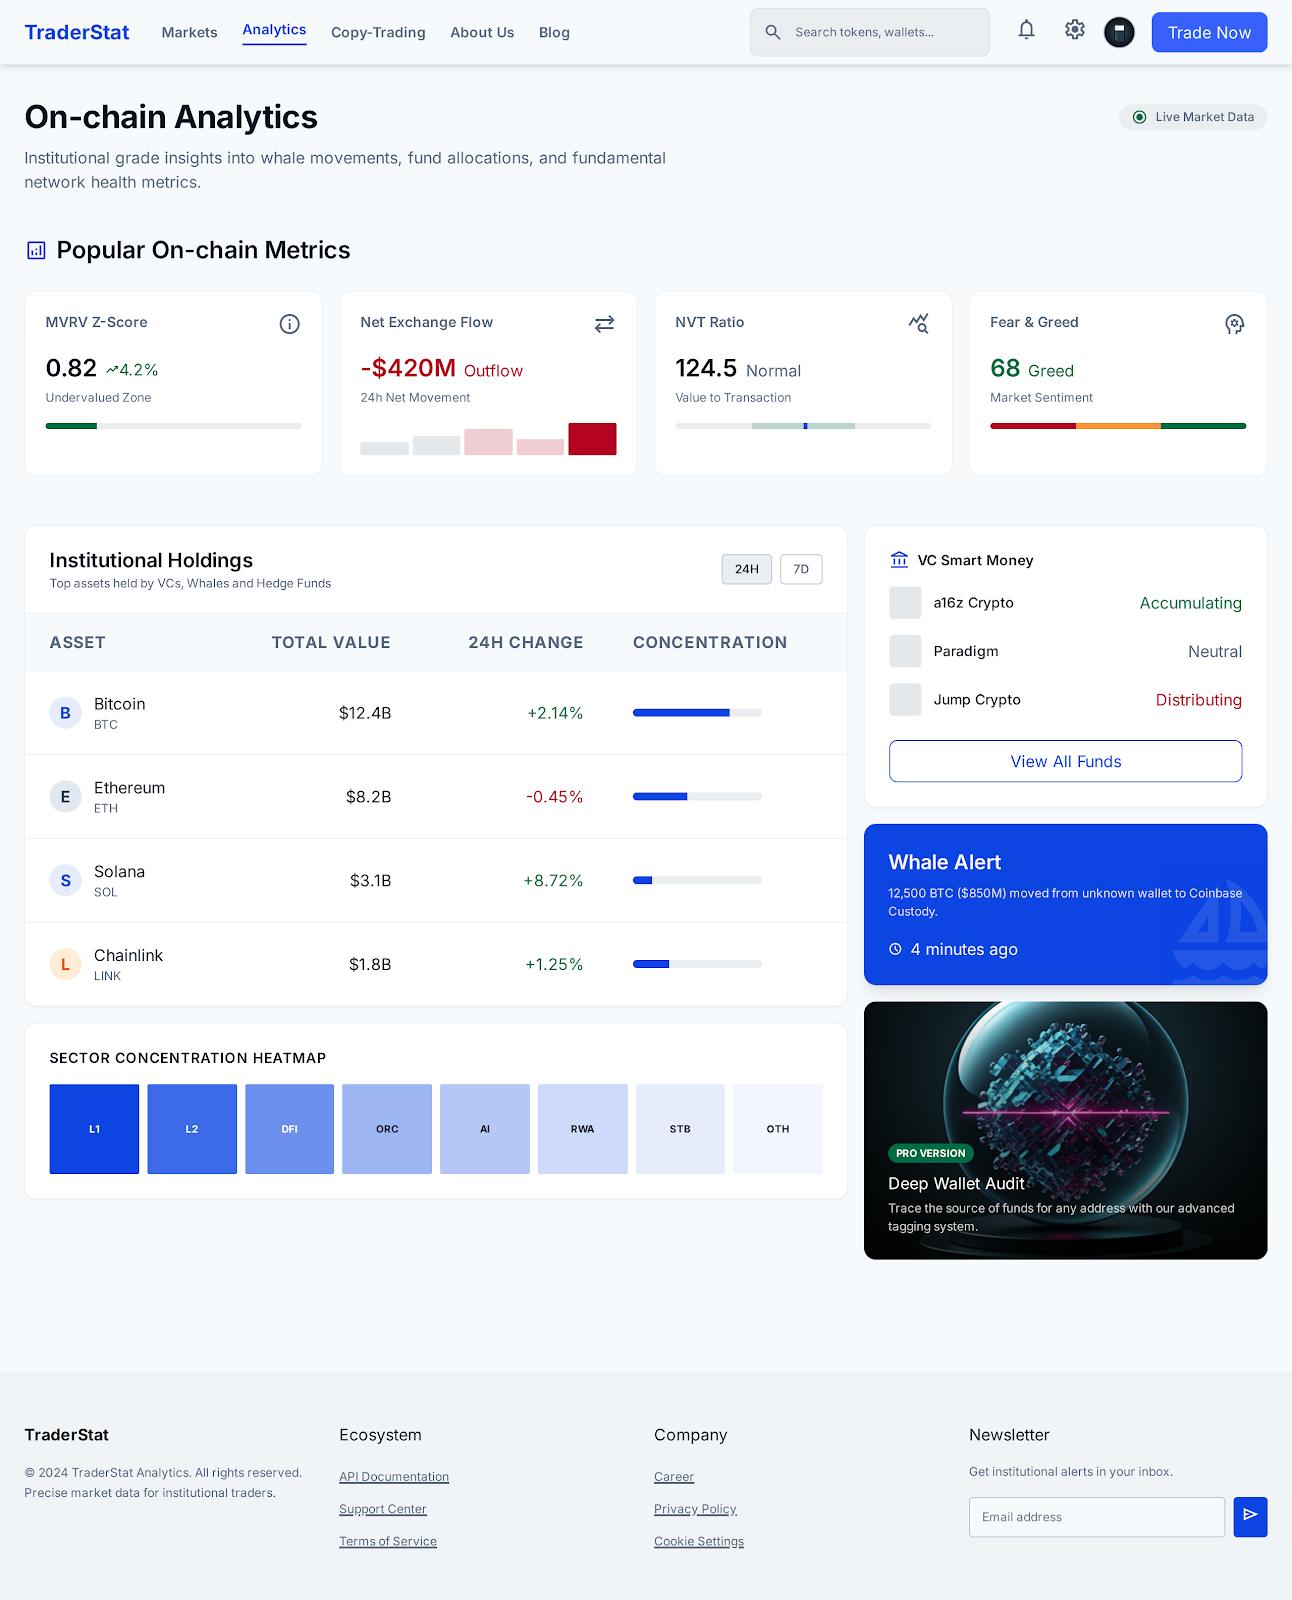Click the search magnifier icon
Image resolution: width=1292 pixels, height=1600 pixels.
[x=773, y=32]
